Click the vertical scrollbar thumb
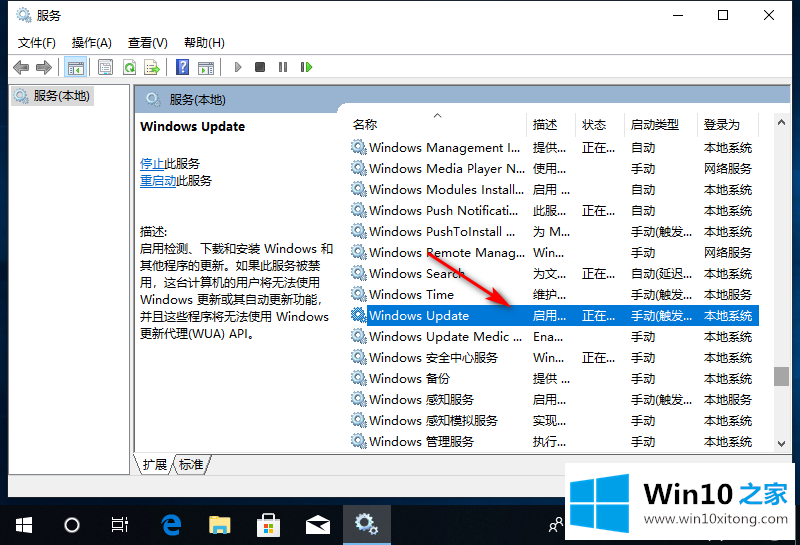The width and height of the screenshot is (800, 545). (x=781, y=377)
